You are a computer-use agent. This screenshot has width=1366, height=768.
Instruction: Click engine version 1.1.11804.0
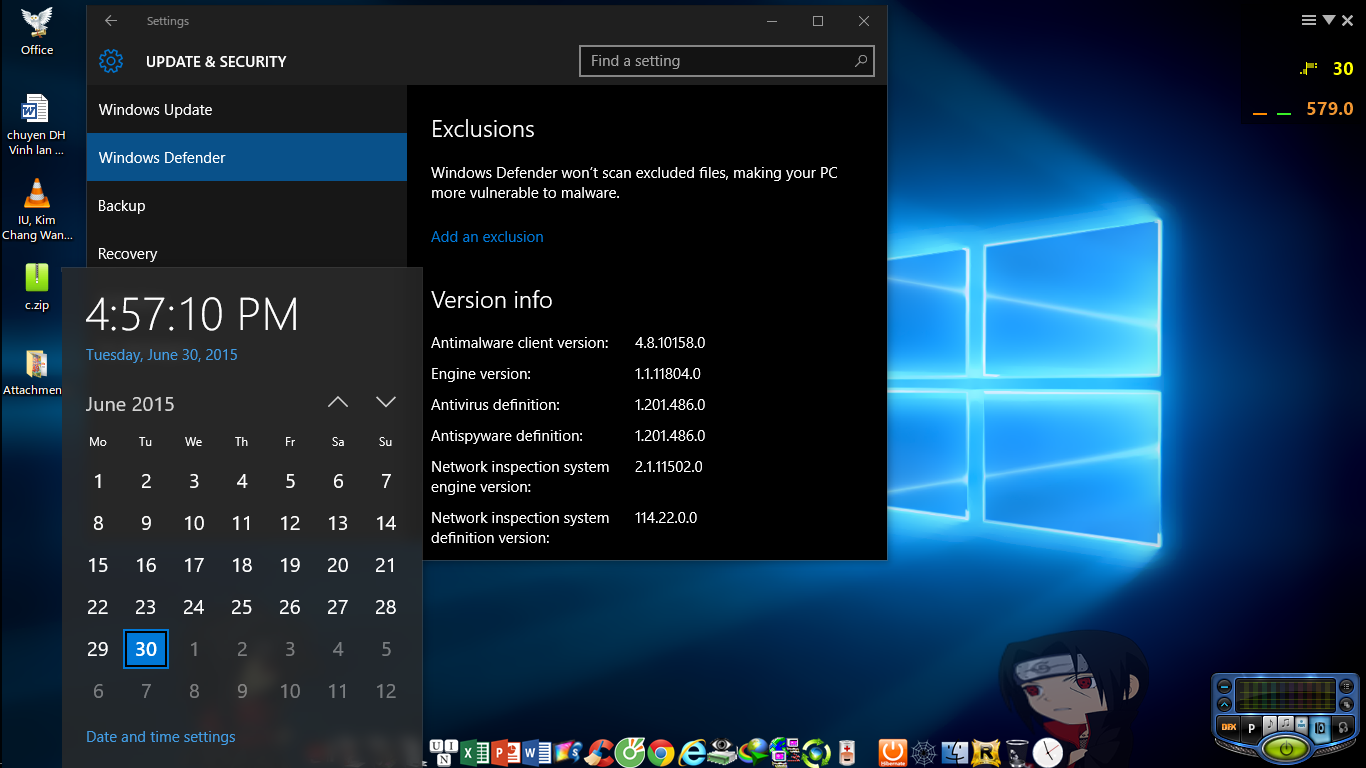668,374
